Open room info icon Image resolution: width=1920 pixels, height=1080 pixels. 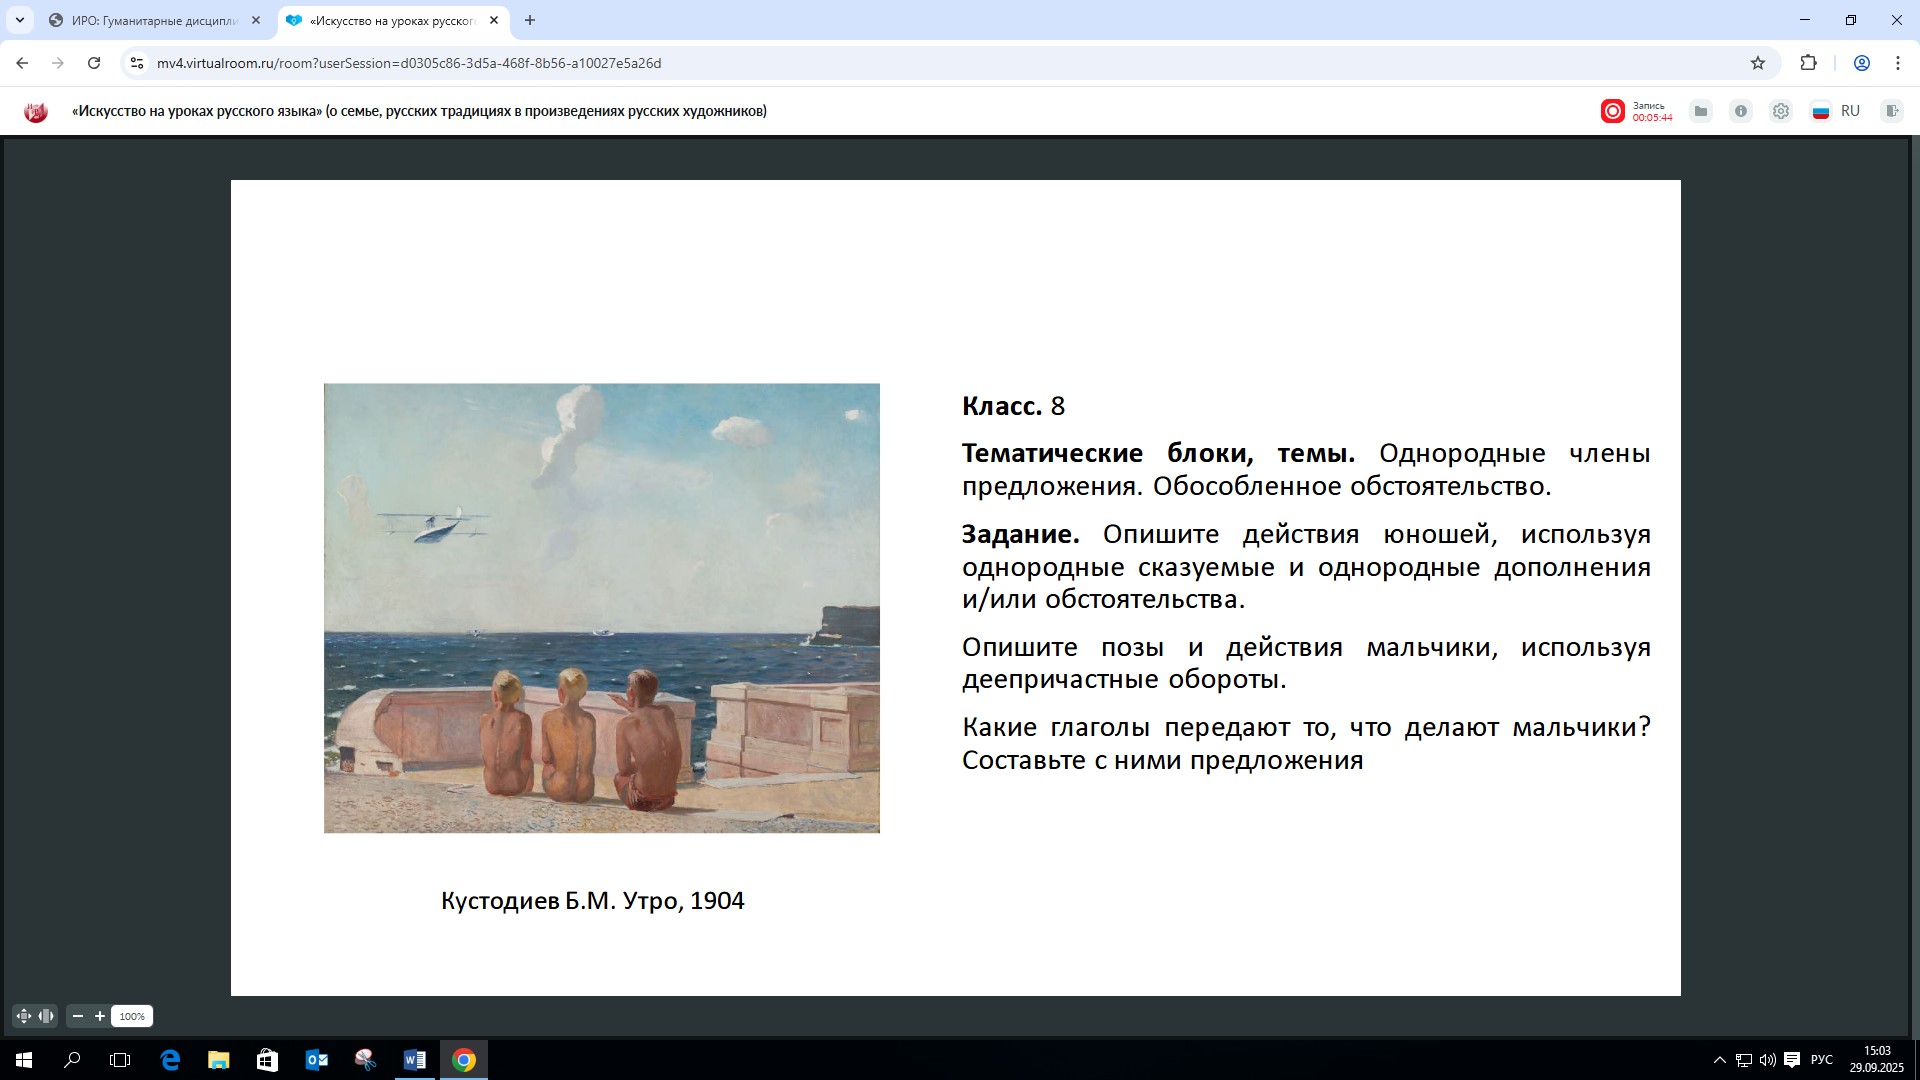point(1741,111)
